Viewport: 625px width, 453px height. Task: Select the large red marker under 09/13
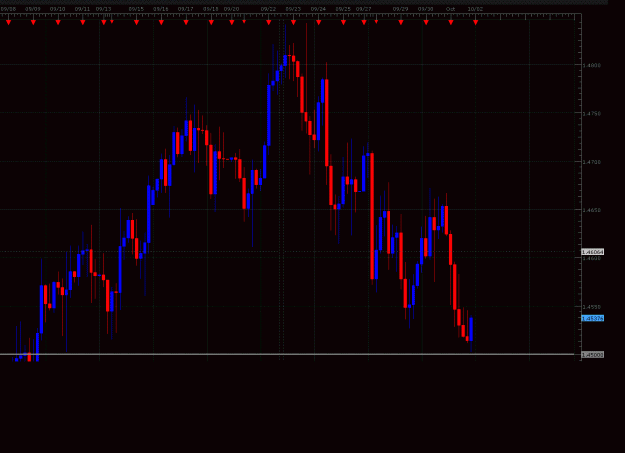pyautogui.click(x=104, y=23)
